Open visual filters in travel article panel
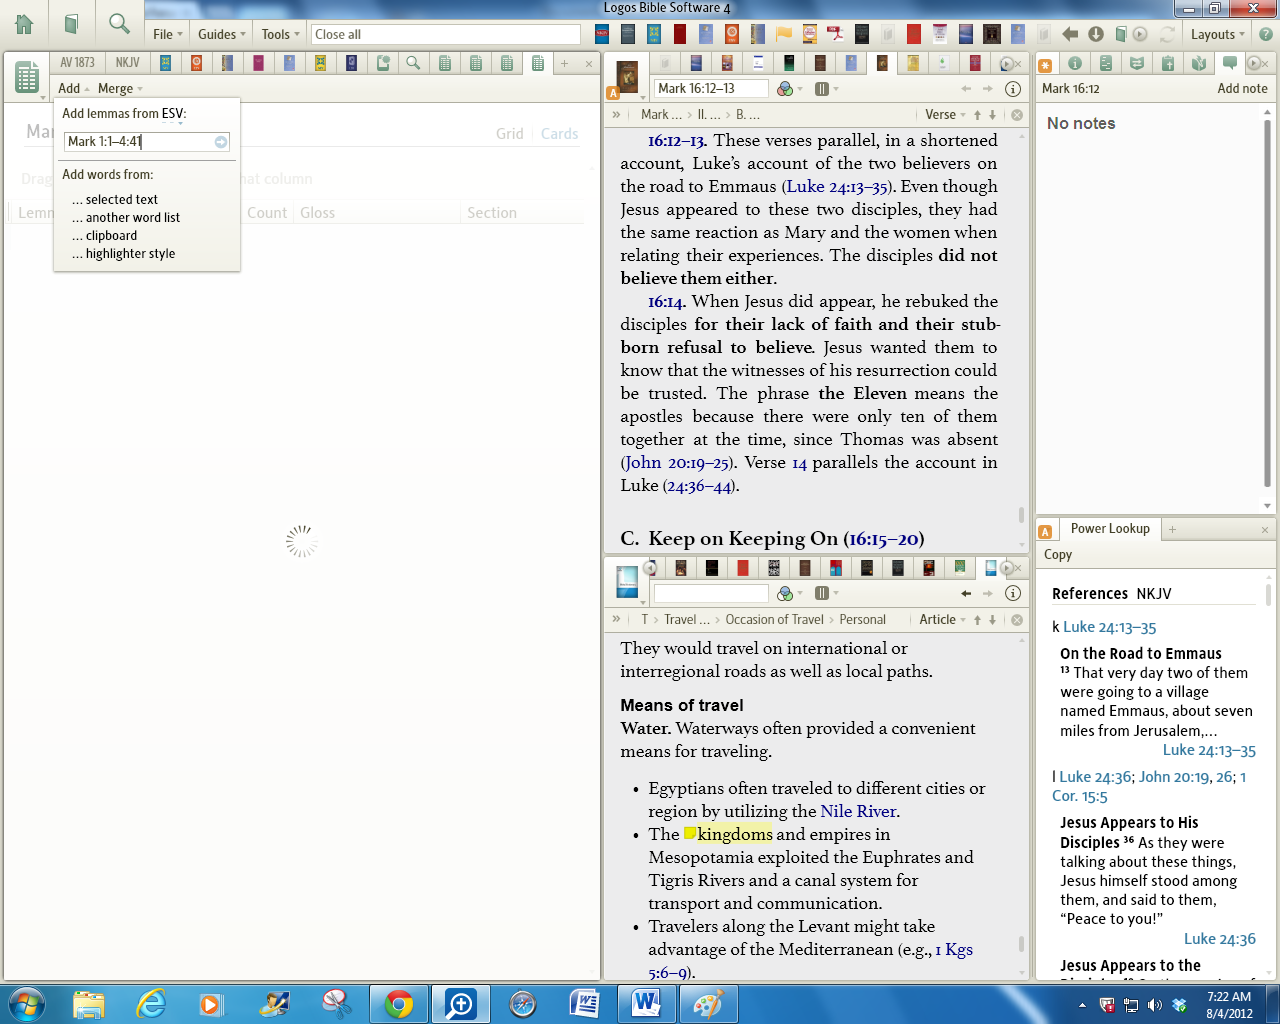Viewport: 1280px width, 1024px height. 785,593
